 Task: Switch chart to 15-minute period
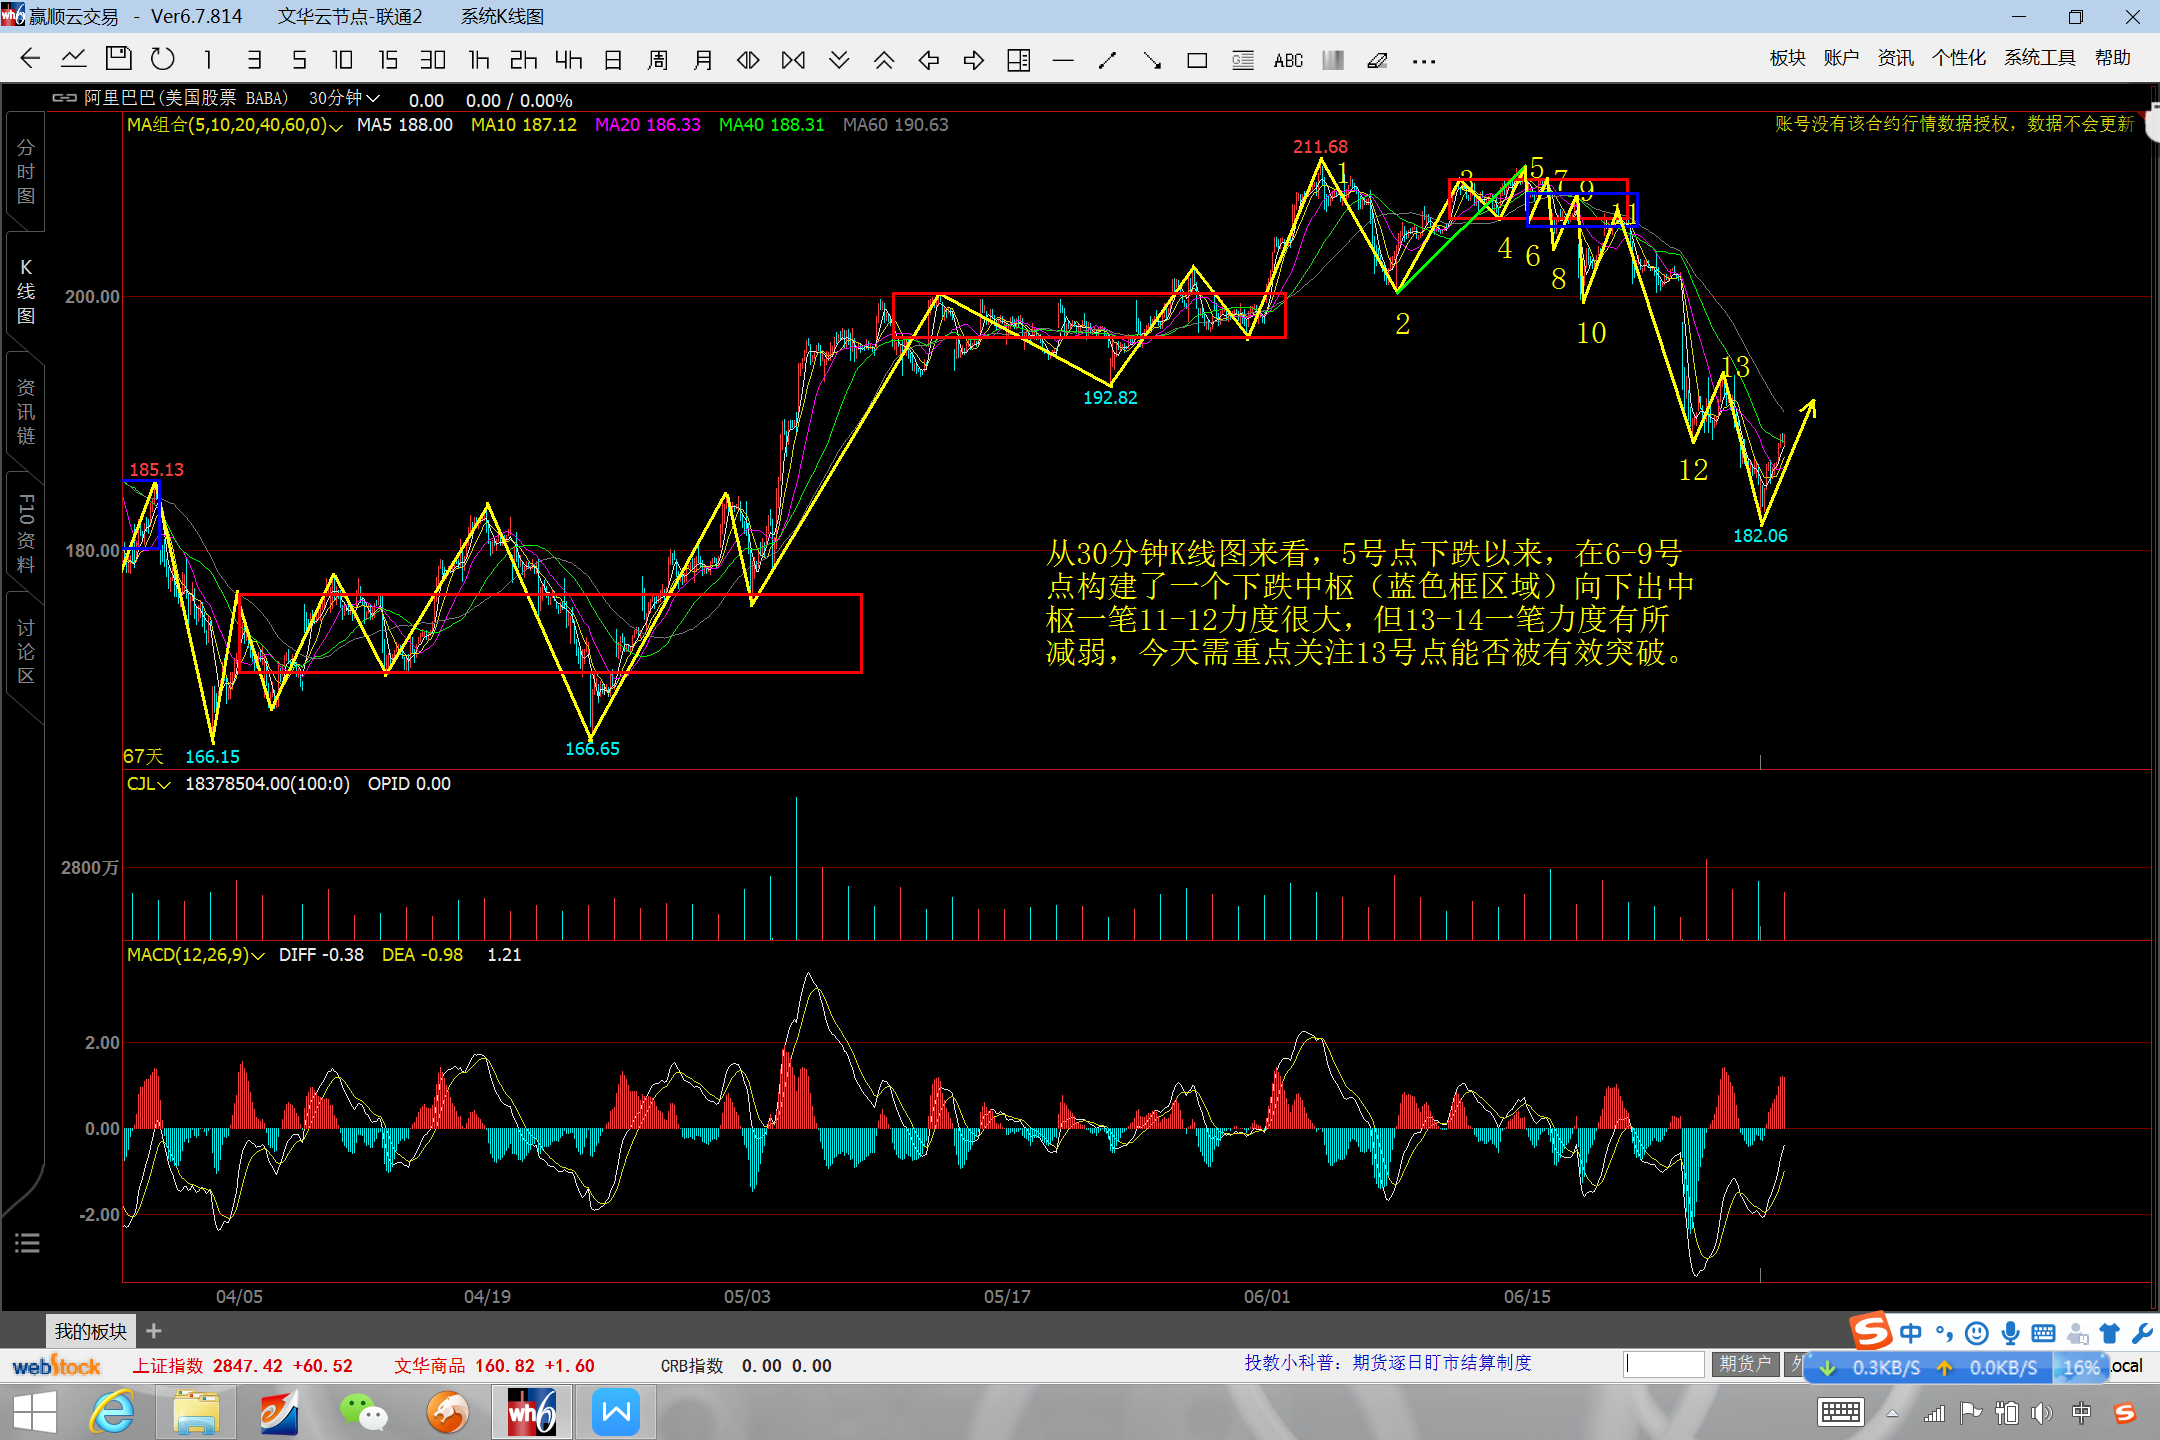[387, 60]
